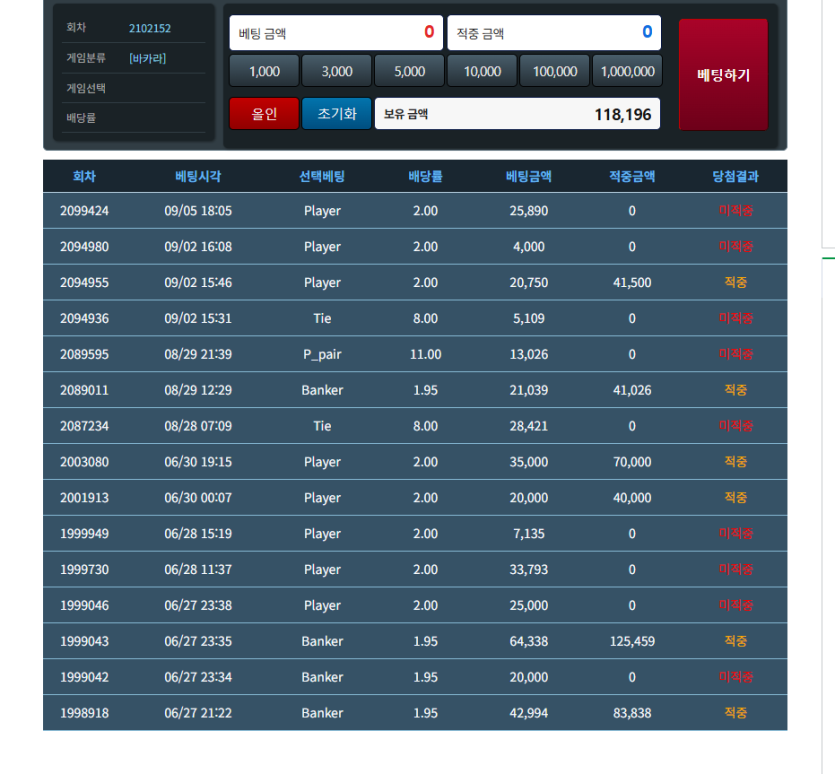Focus the 베팅 금액 input field
This screenshot has height=774, width=835.
tap(336, 32)
